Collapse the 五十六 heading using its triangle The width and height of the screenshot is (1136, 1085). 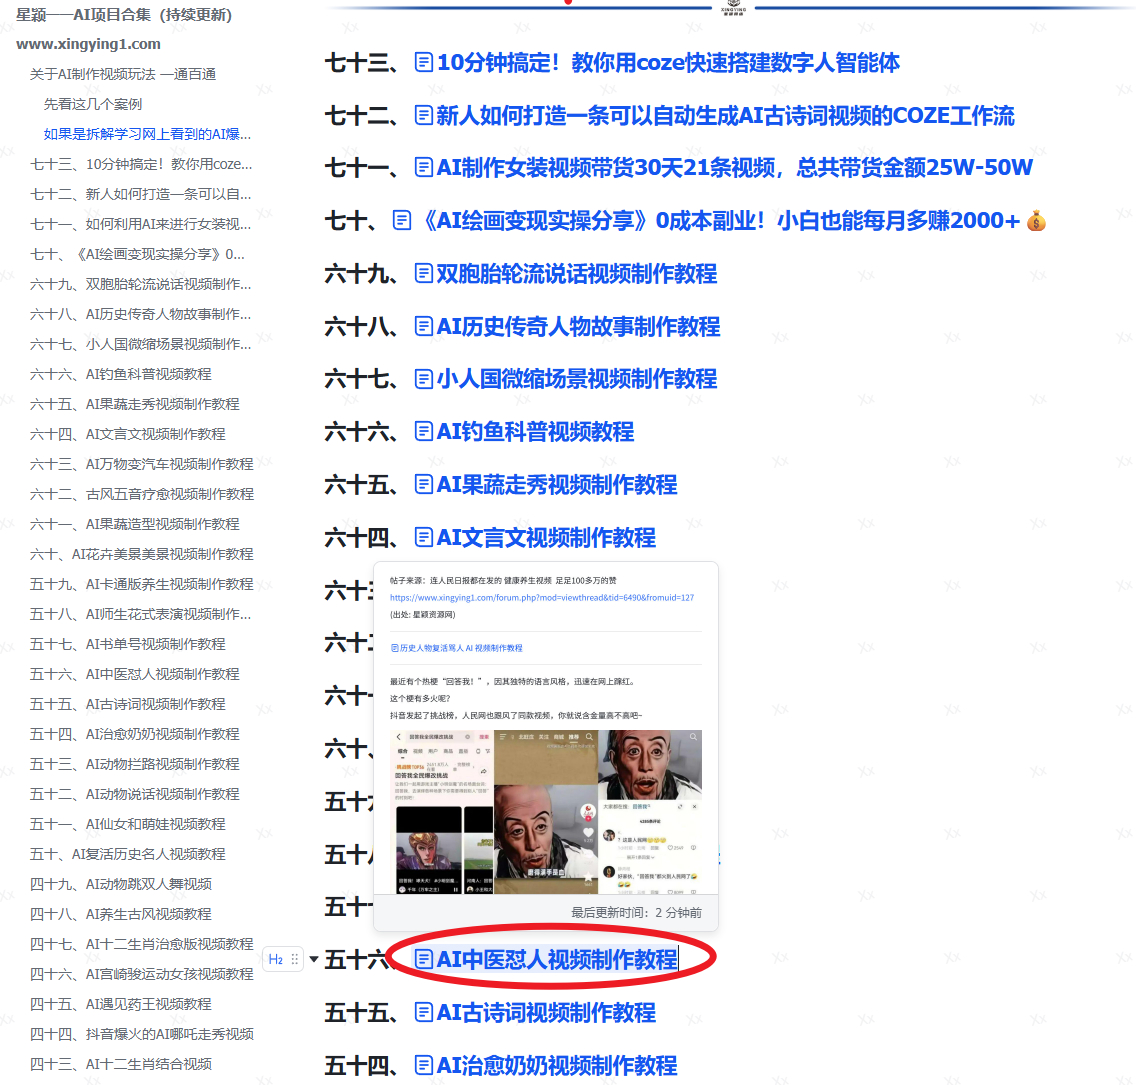tap(314, 960)
